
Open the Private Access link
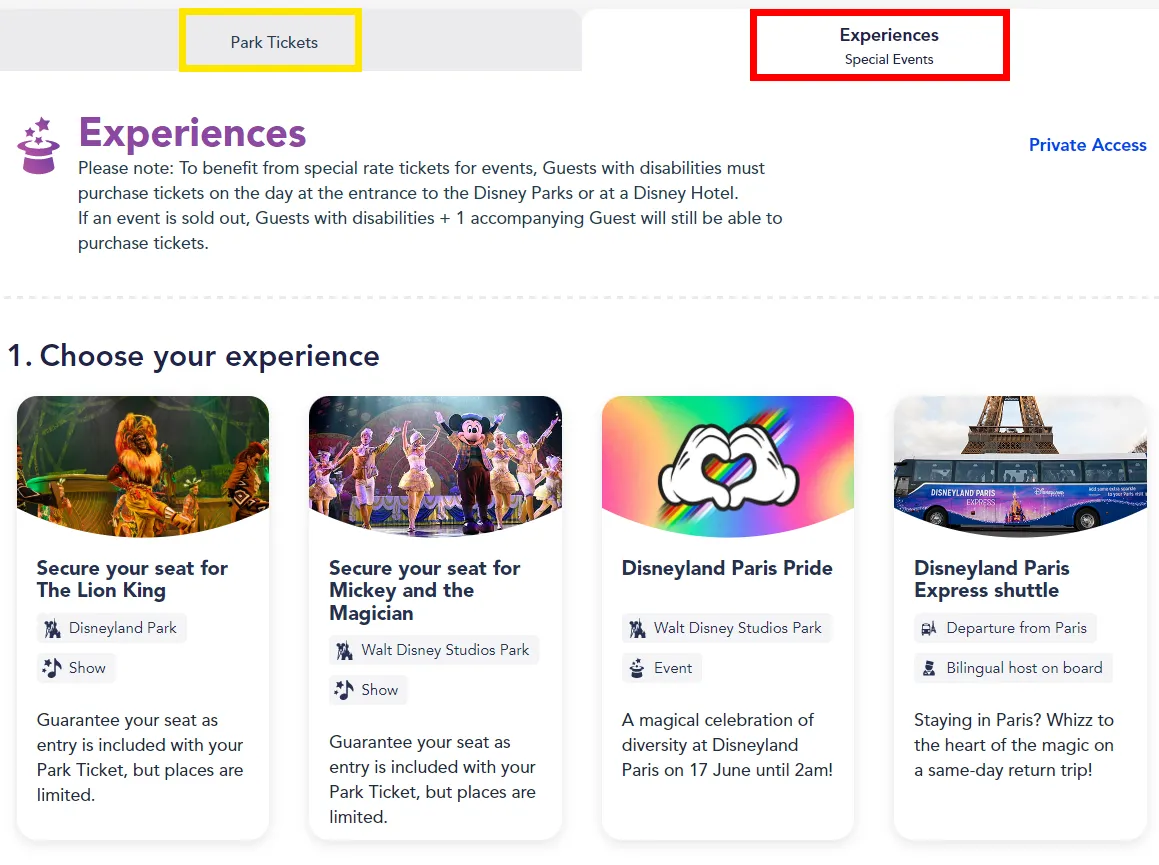(x=1087, y=145)
